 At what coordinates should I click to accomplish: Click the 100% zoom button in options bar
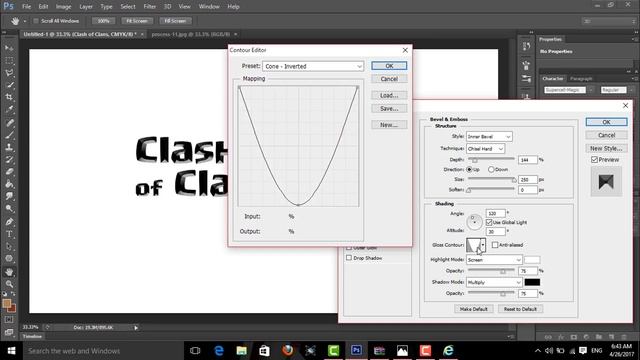(x=103, y=21)
